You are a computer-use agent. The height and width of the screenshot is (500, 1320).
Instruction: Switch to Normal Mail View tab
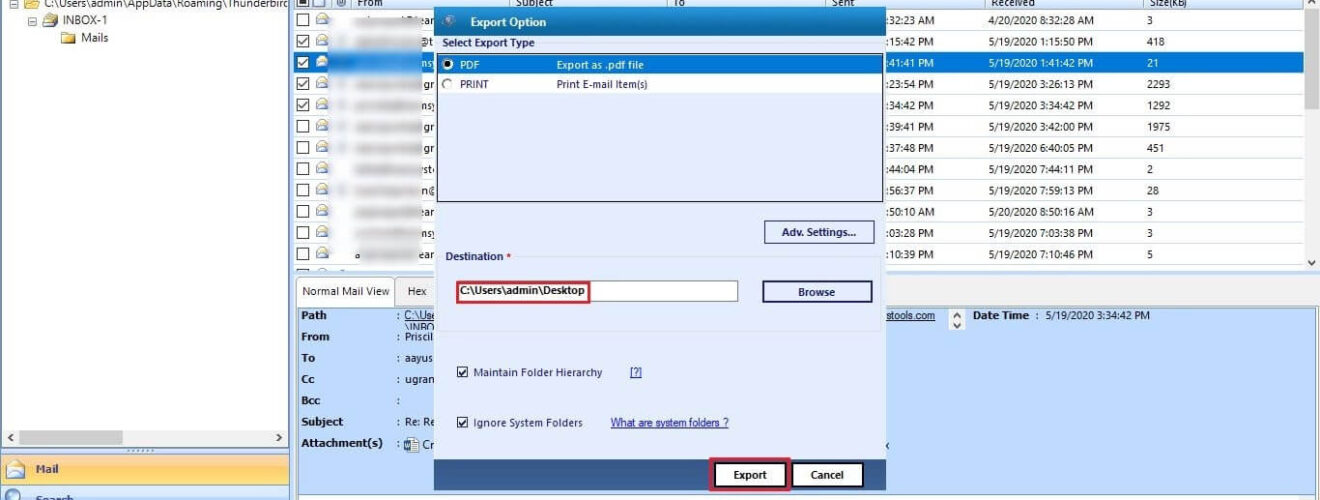[346, 291]
